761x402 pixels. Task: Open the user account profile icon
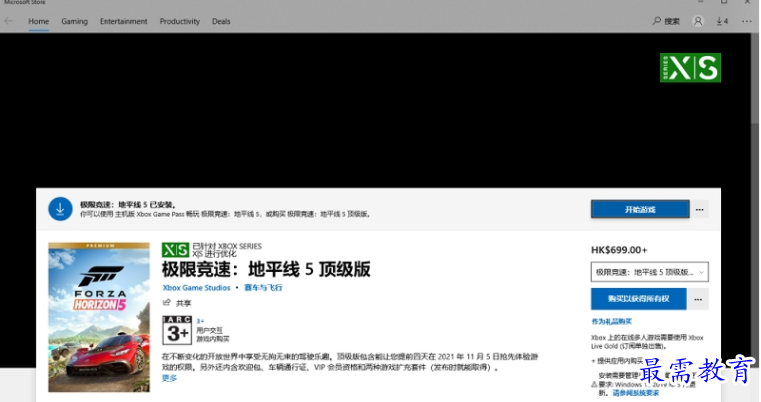(698, 21)
